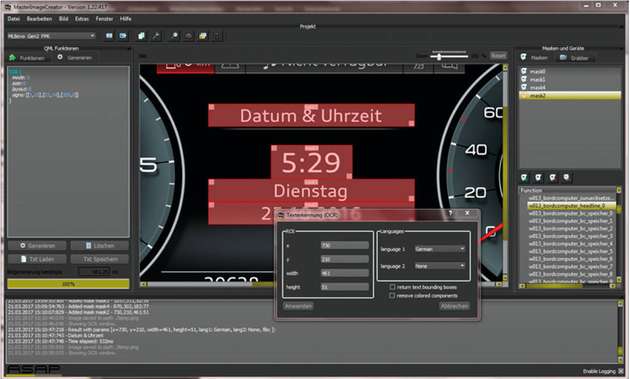Click the green house Funktionen icon
The height and width of the screenshot is (379, 630).
[12, 58]
